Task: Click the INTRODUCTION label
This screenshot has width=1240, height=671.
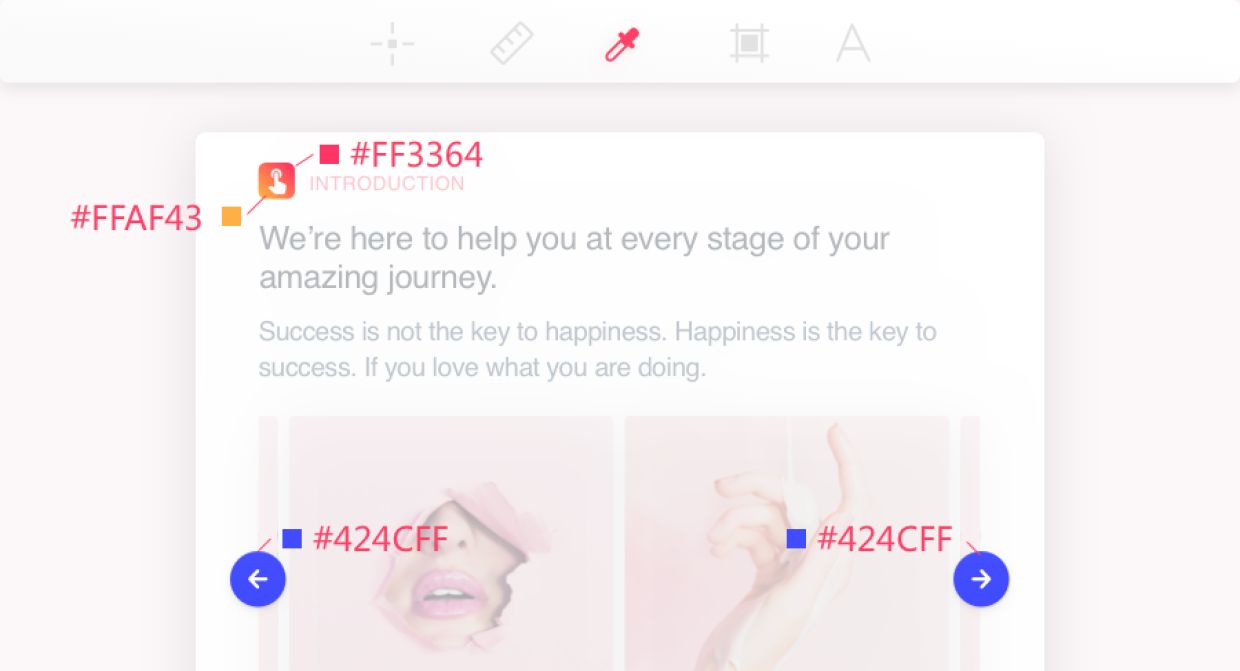Action: tap(387, 184)
